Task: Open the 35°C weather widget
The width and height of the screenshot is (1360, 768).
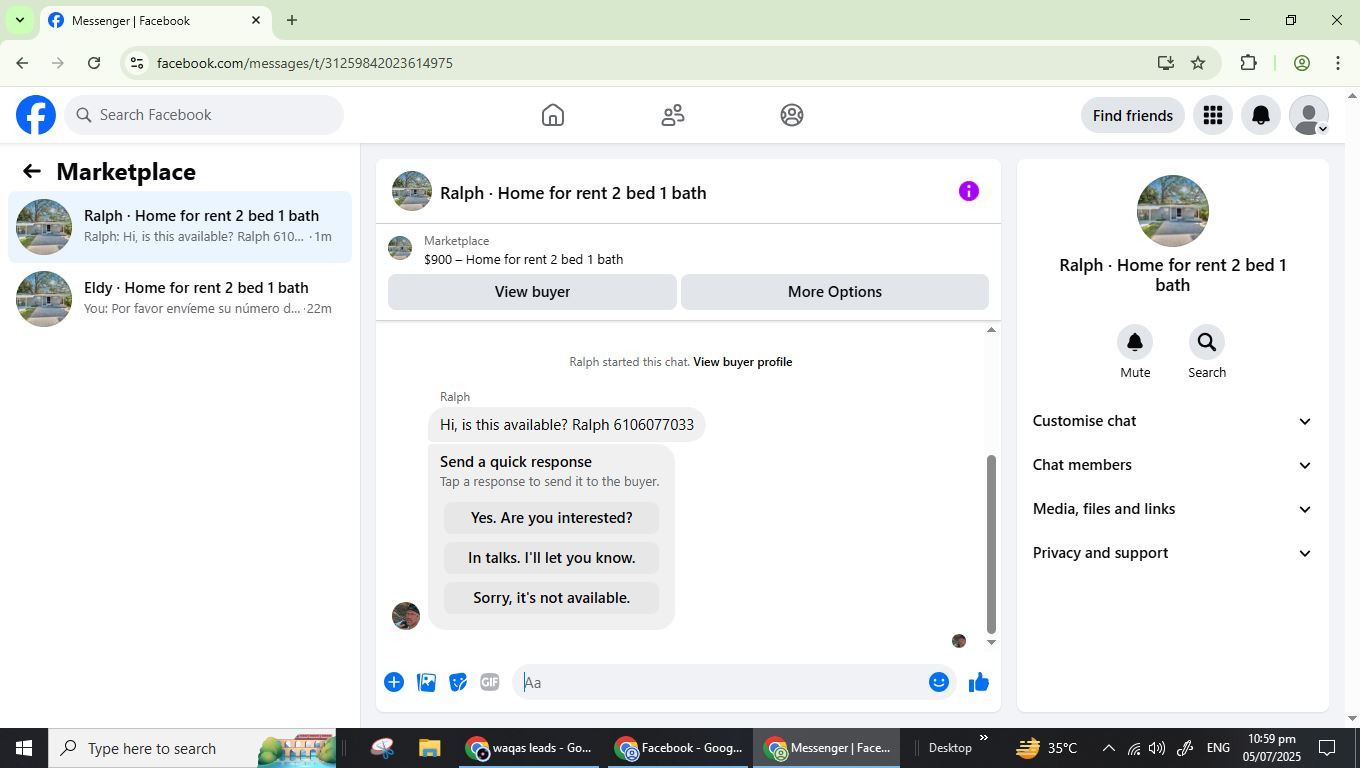Action: pyautogui.click(x=1047, y=748)
